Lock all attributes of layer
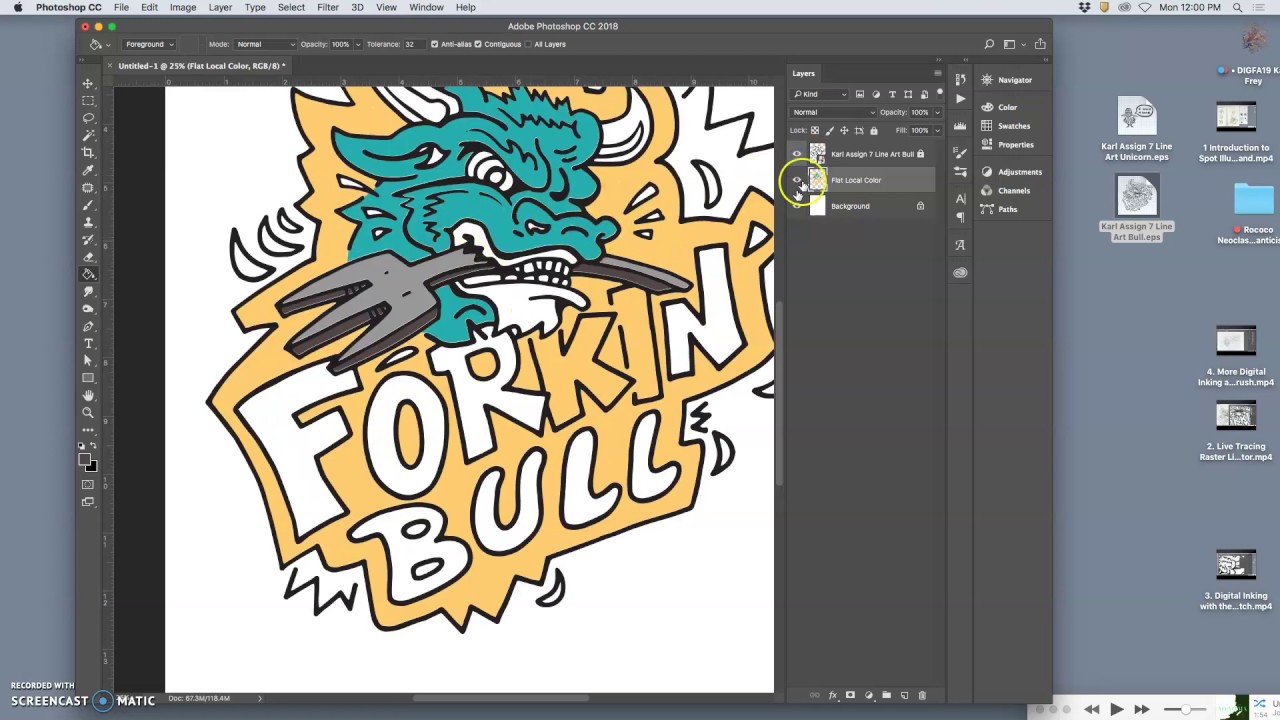The height and width of the screenshot is (720, 1280). (874, 130)
